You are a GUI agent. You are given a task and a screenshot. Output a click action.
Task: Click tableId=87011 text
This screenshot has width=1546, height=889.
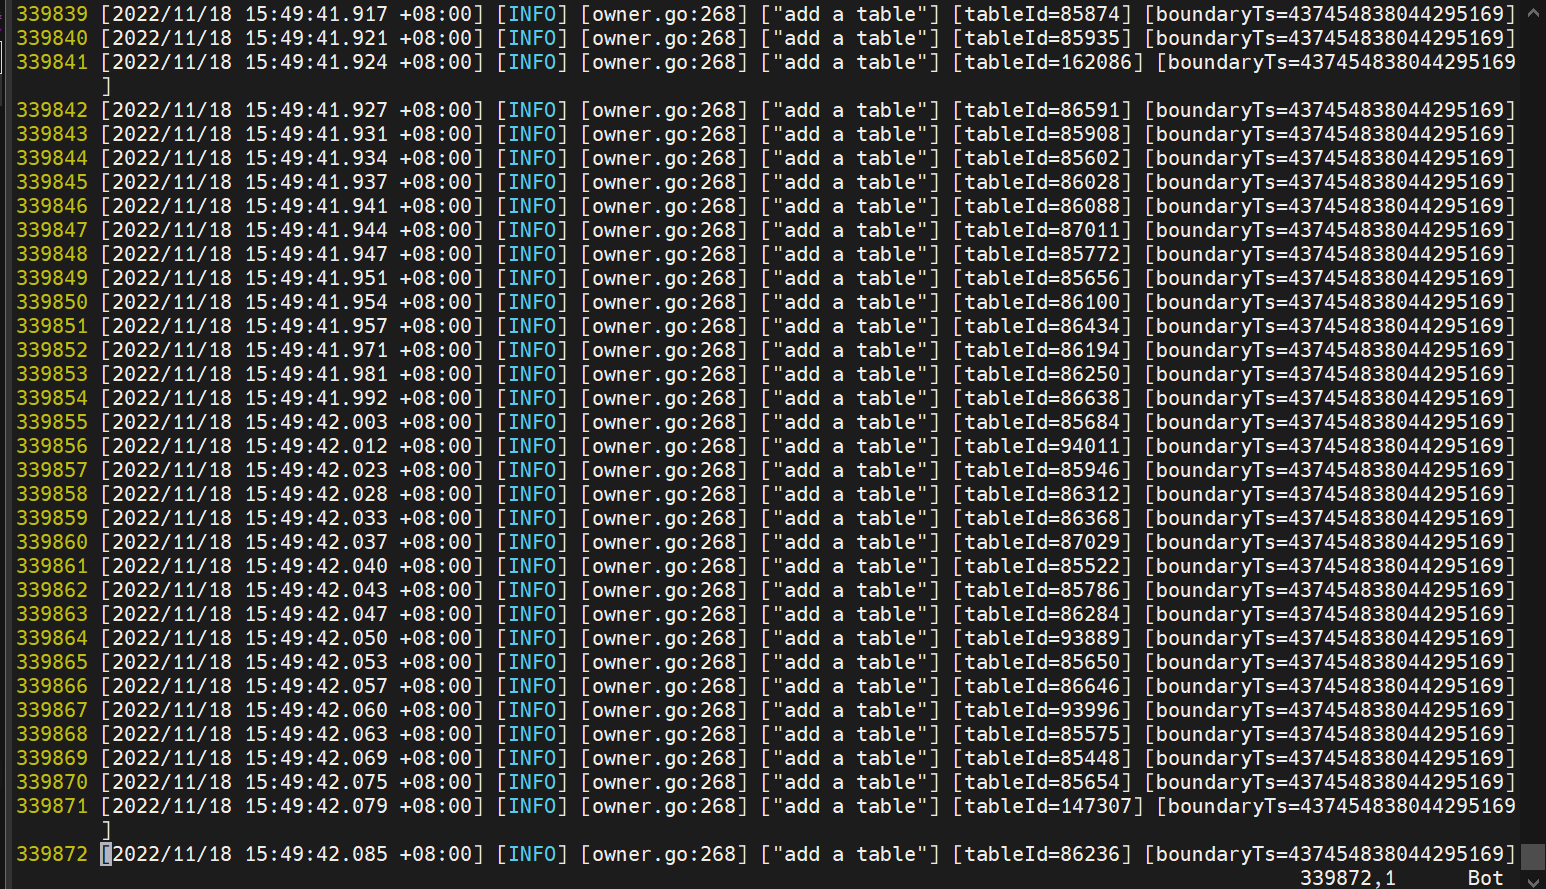tap(1043, 230)
